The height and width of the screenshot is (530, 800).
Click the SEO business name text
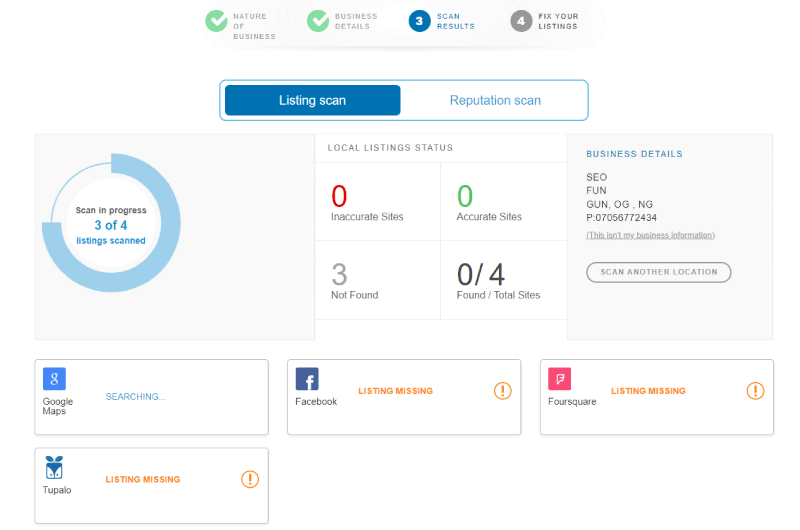coord(596,177)
